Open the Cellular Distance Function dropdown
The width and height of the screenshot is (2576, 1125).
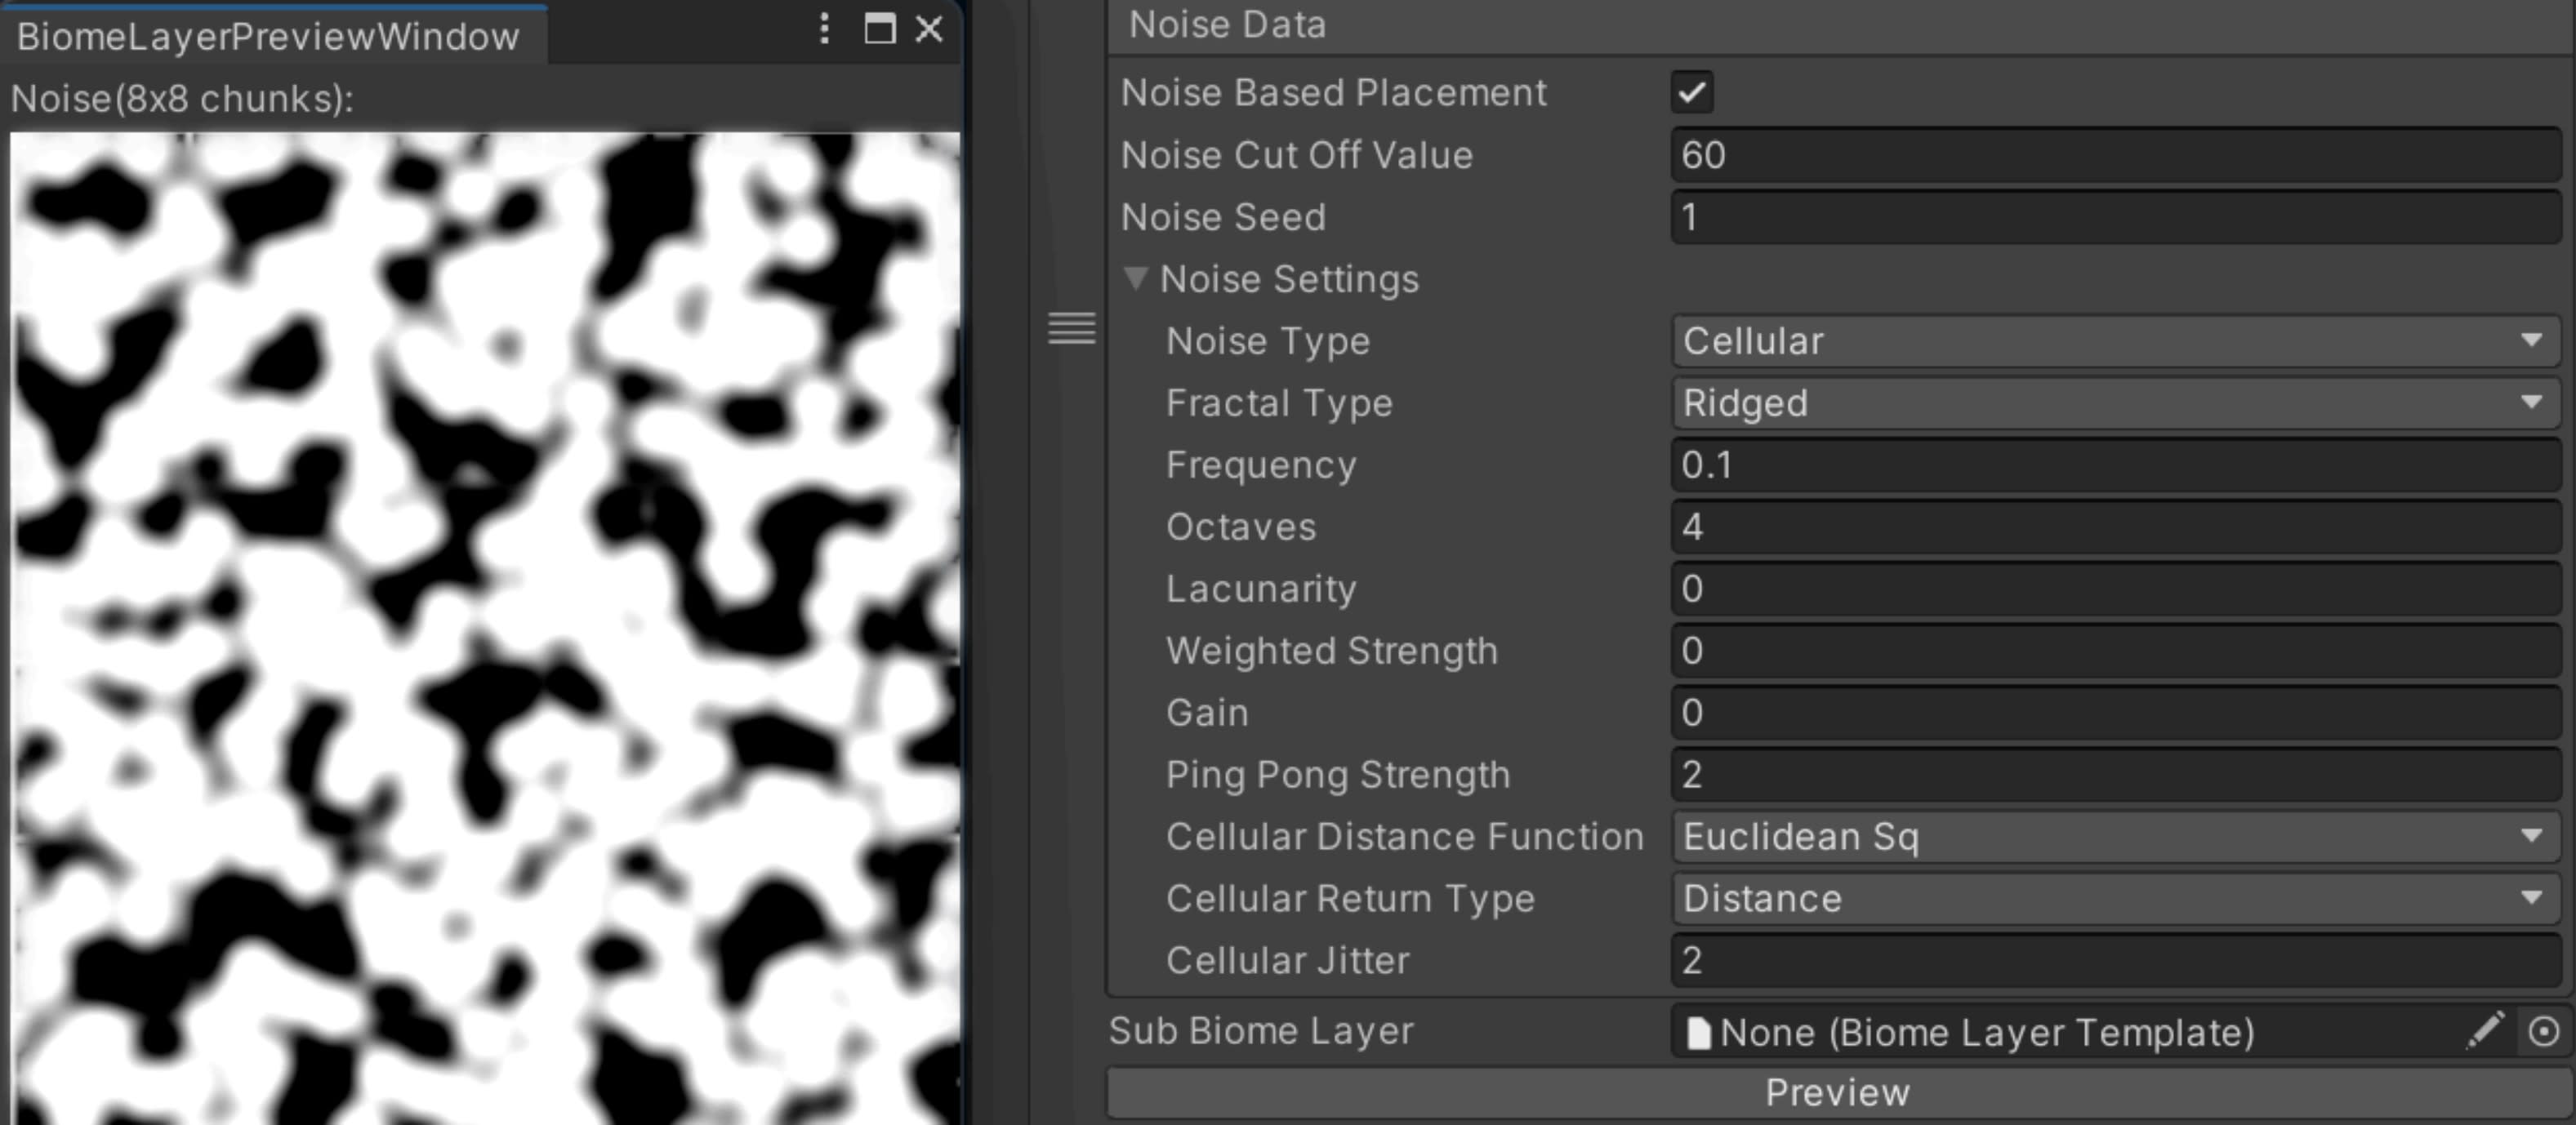pos(2114,836)
